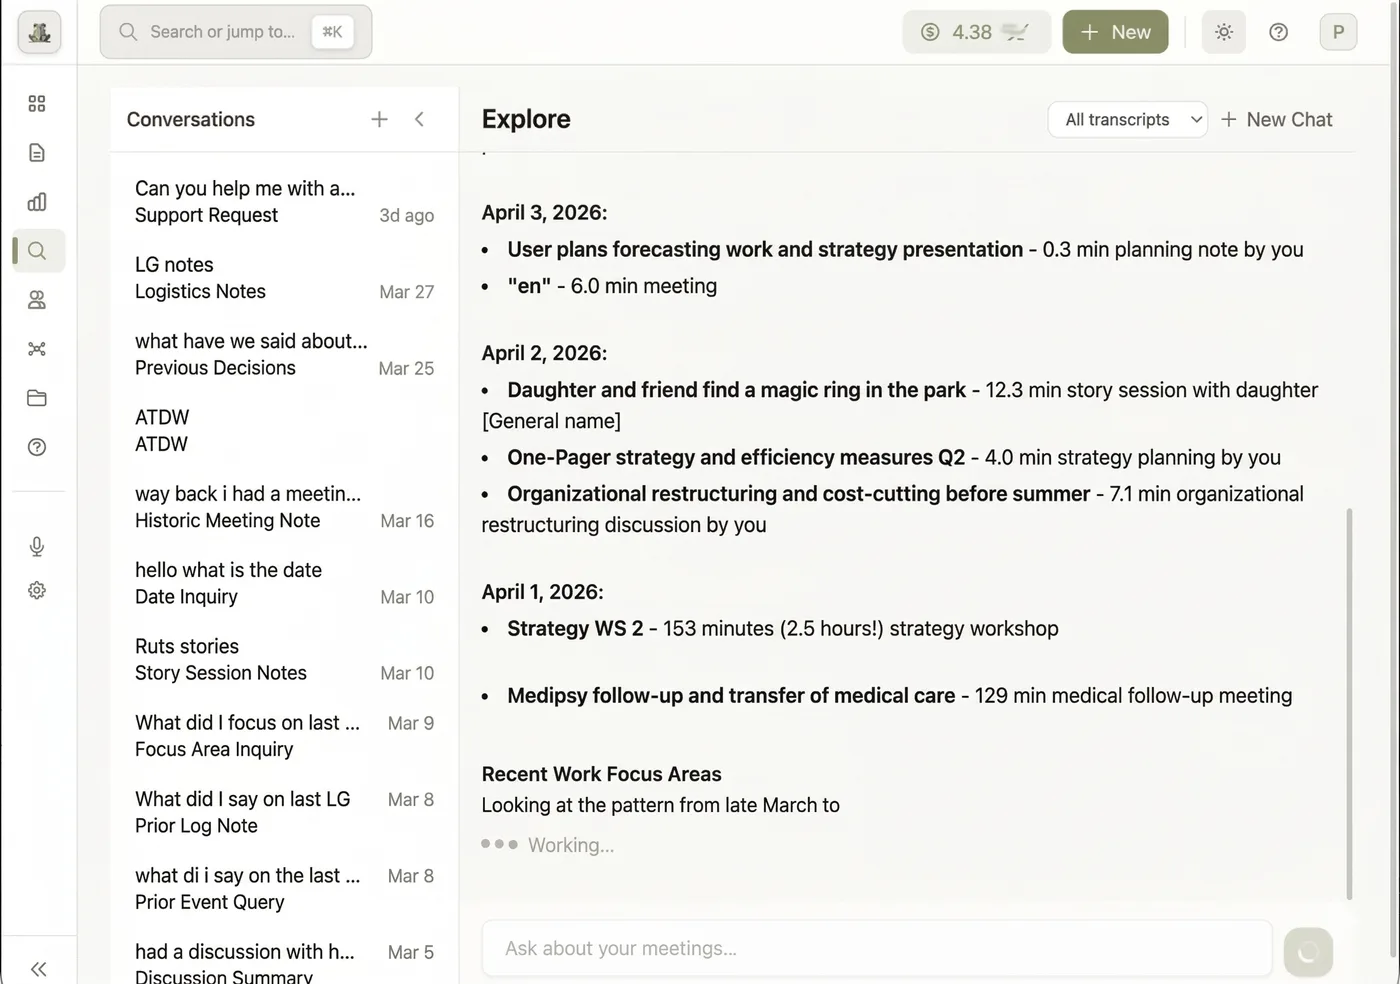Toggle light/dark theme with sun icon
Viewport: 1400px width, 984px height.
(1223, 31)
